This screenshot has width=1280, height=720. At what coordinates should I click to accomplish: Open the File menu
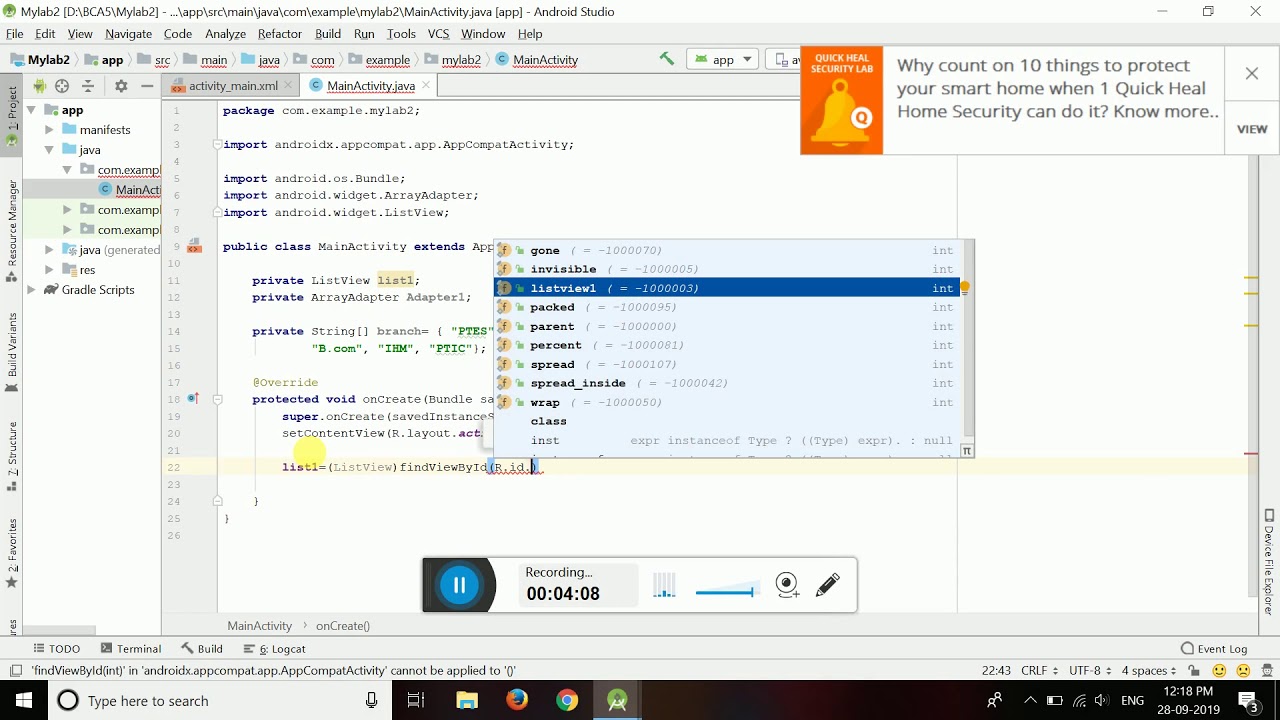pyautogui.click(x=15, y=33)
